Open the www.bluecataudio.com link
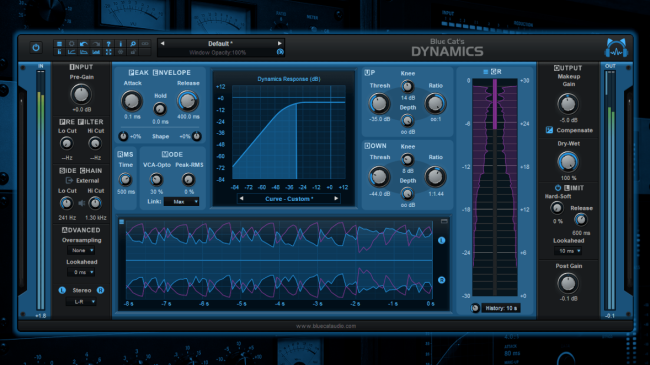 326,326
